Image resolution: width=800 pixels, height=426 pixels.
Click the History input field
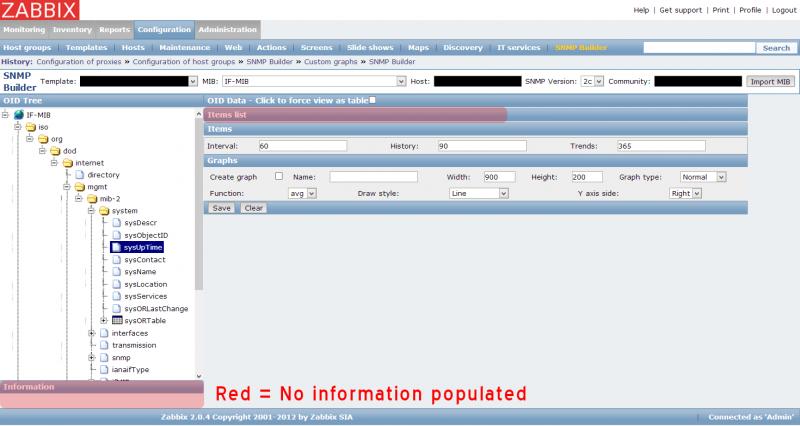tap(482, 146)
